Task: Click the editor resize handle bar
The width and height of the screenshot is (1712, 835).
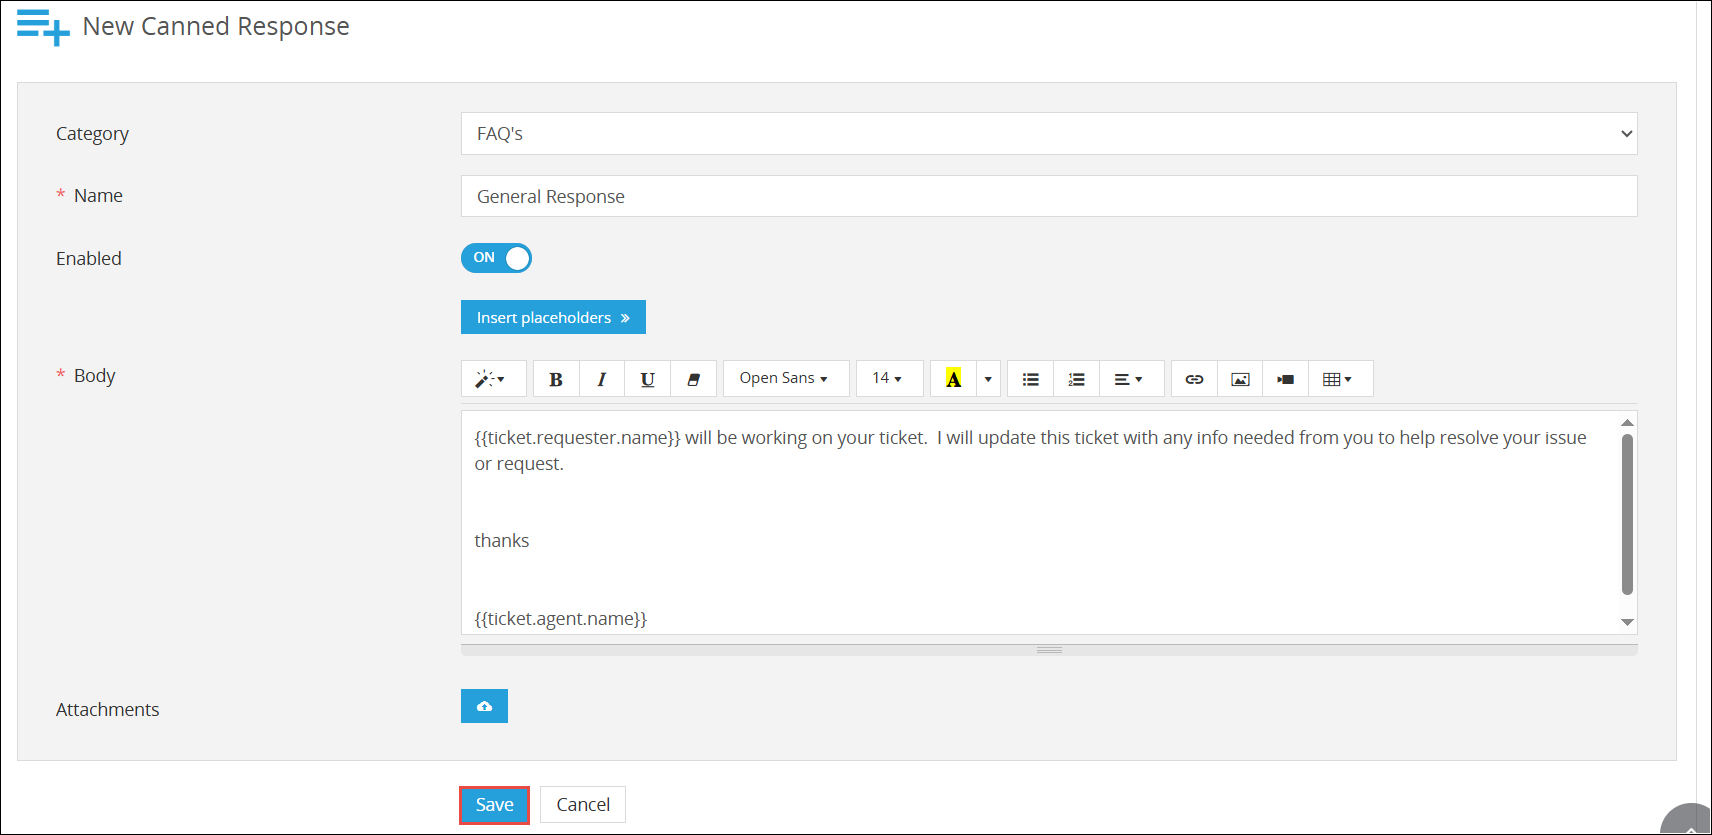Action: click(x=1049, y=650)
